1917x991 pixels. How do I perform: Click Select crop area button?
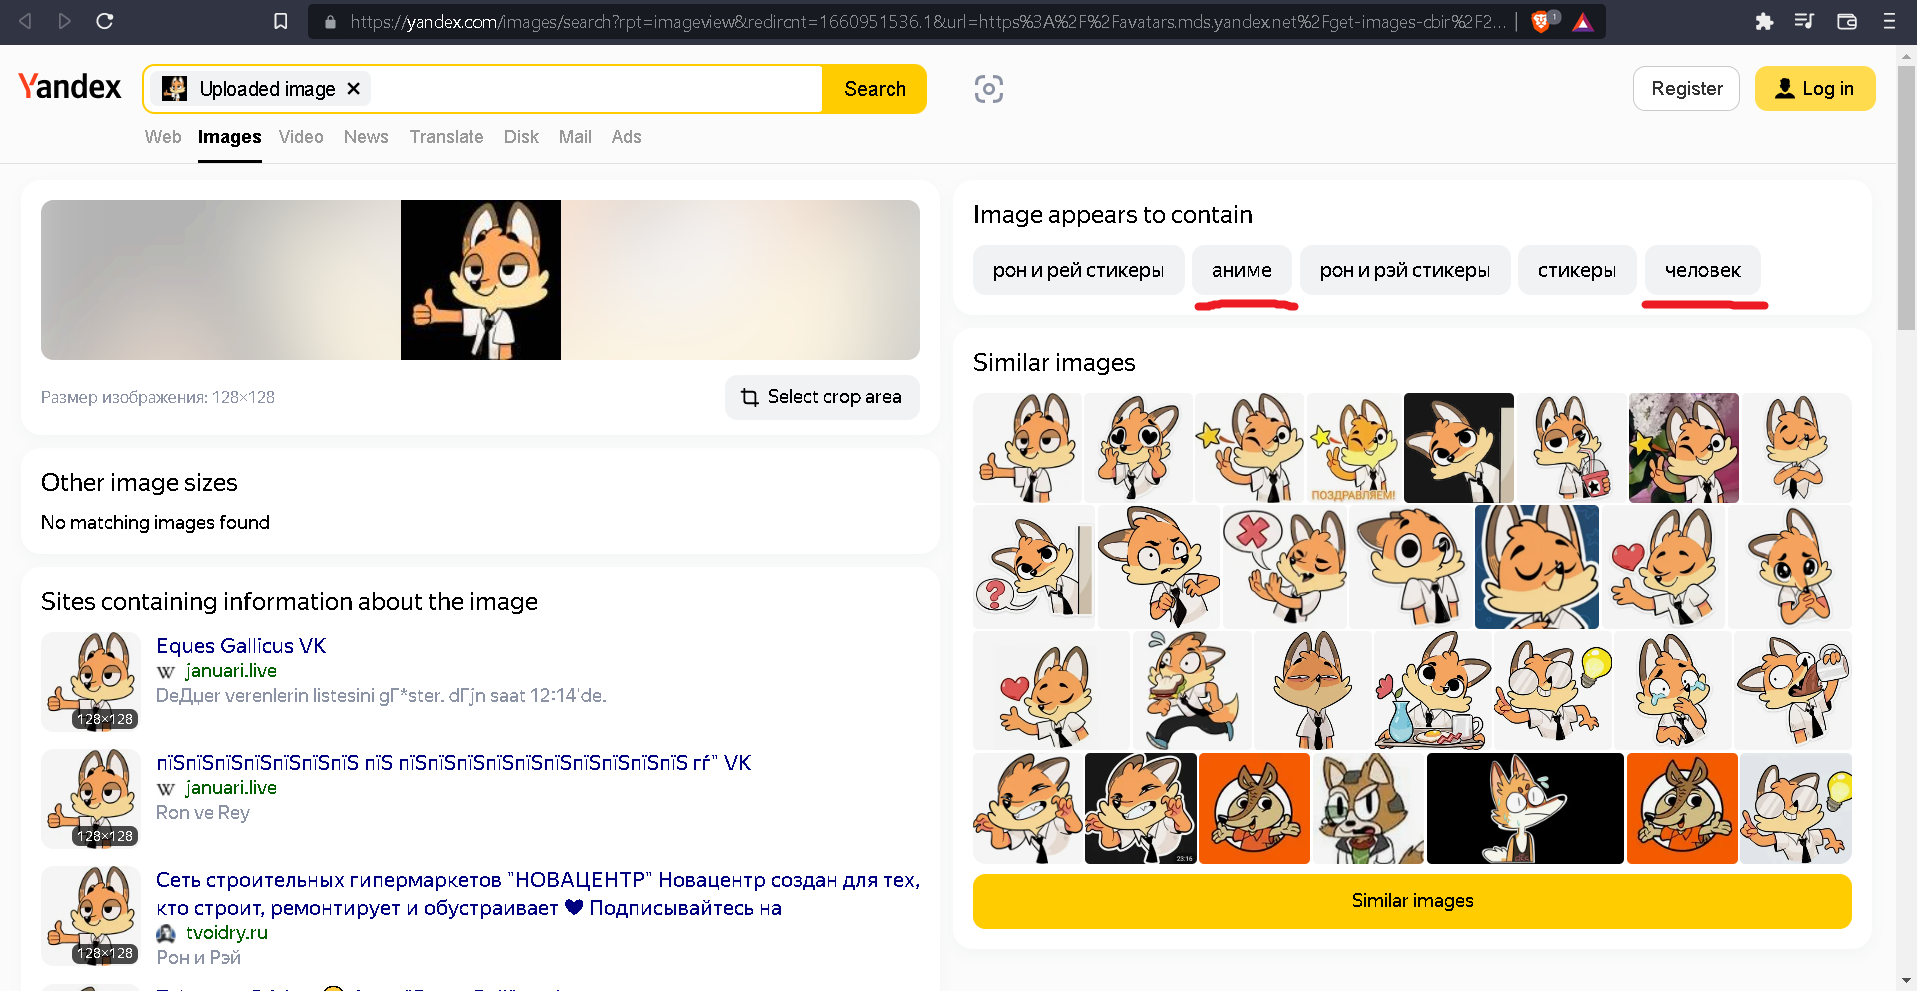822,397
